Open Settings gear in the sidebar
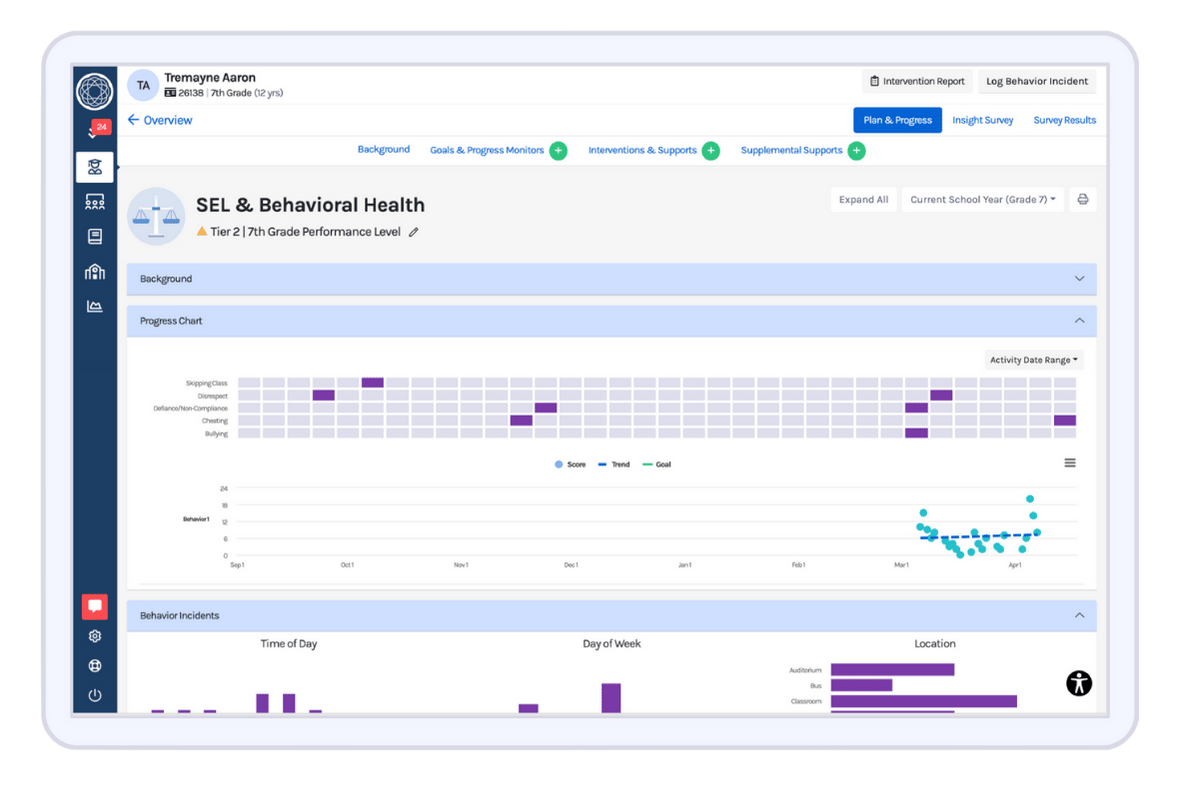The image size is (1185, 787). 94,636
